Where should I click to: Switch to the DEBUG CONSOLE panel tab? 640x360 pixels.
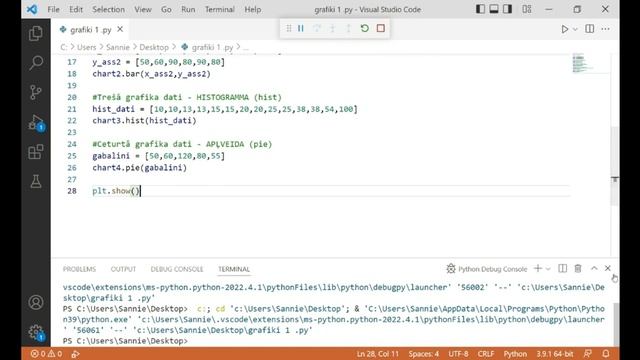click(177, 269)
